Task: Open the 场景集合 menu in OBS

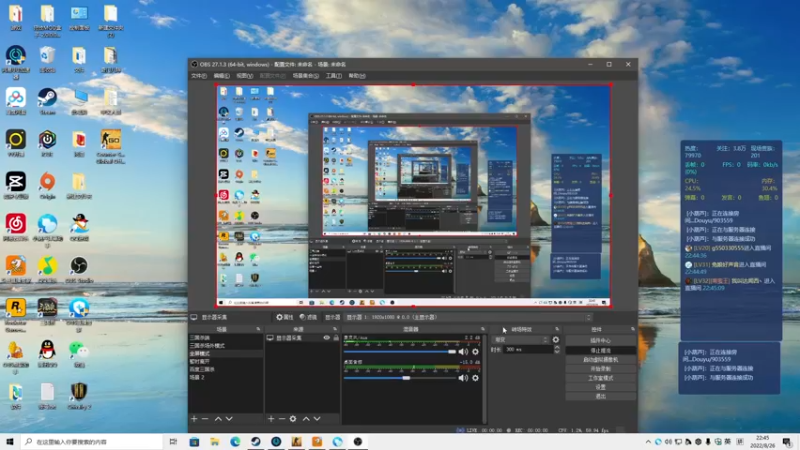Action: point(306,76)
